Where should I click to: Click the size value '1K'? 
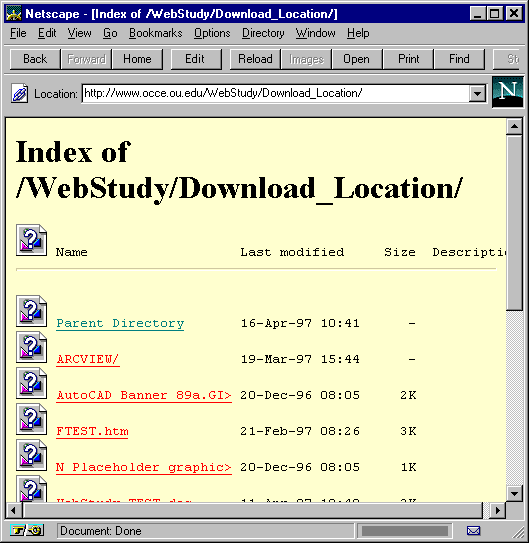(409, 468)
